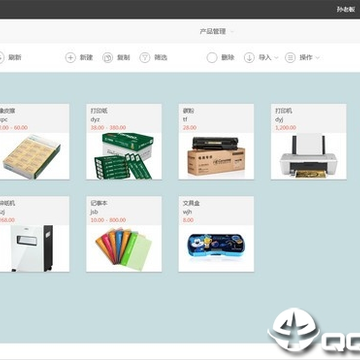360x360 pixels.
Task: Expand the 导入 dropdown chevron
Action: coord(276,58)
